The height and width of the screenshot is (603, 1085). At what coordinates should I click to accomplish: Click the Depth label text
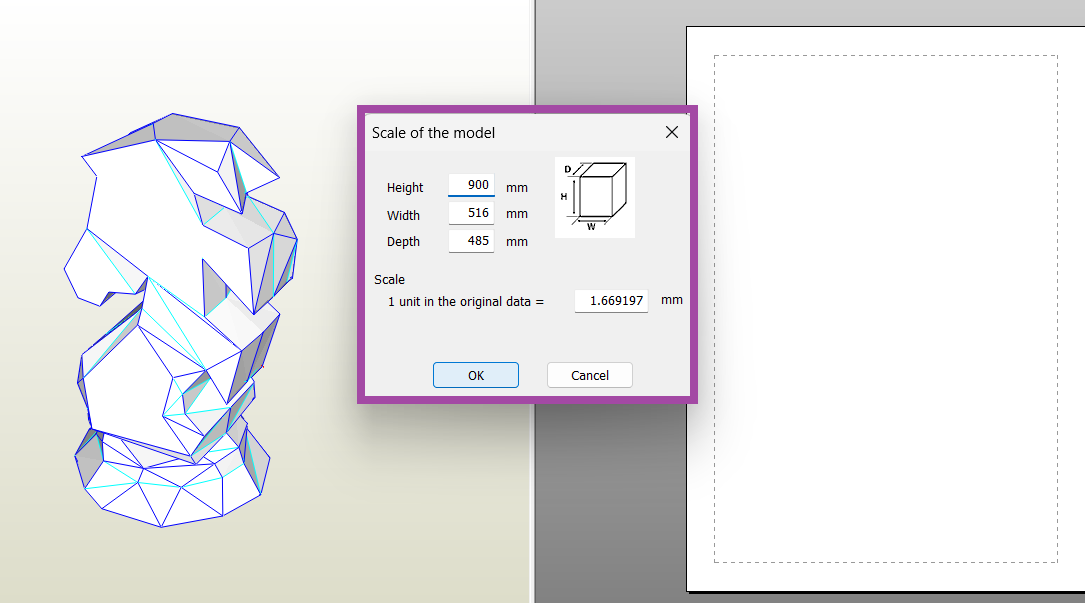(x=403, y=242)
